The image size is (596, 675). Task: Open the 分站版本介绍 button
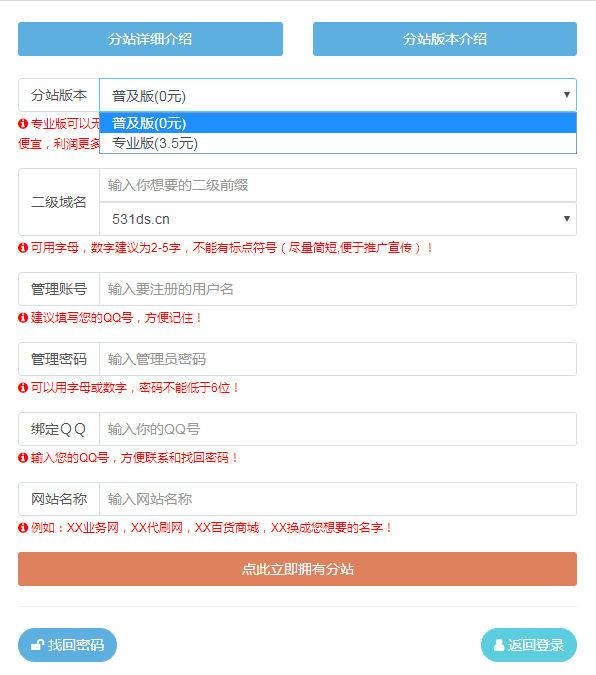445,39
